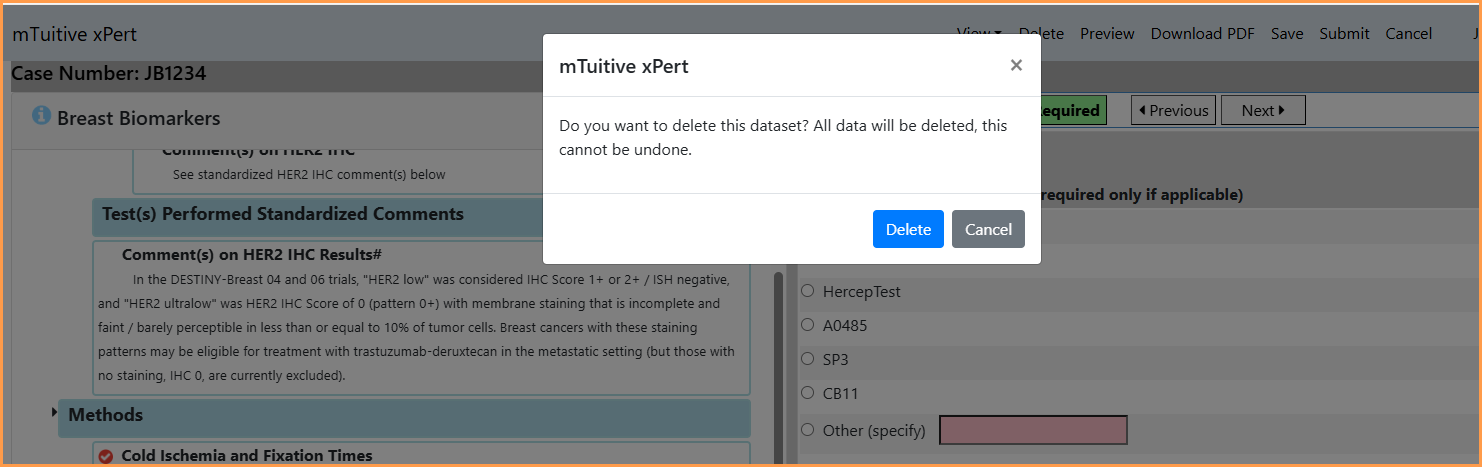Select the SP3 radio button
Image resolution: width=1482 pixels, height=467 pixels.
pyautogui.click(x=807, y=359)
